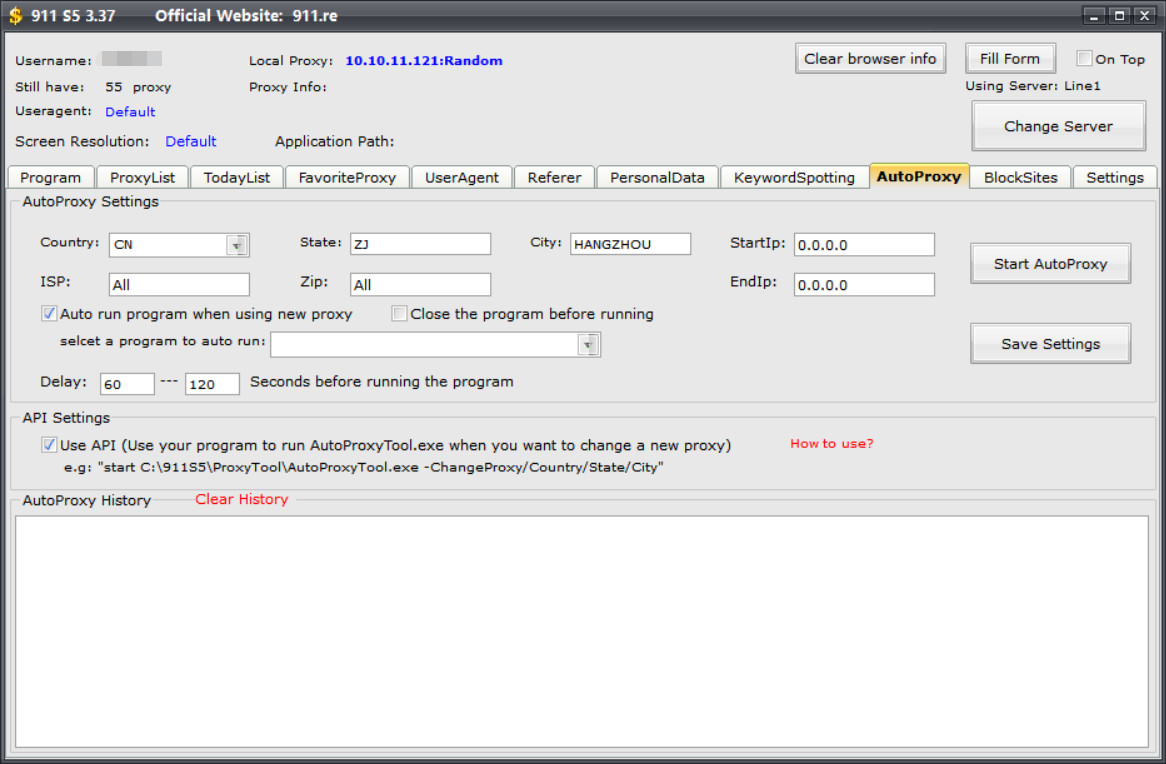This screenshot has height=764, width=1166.
Task: Disable Auto run program when using new proxy
Action: pos(49,314)
